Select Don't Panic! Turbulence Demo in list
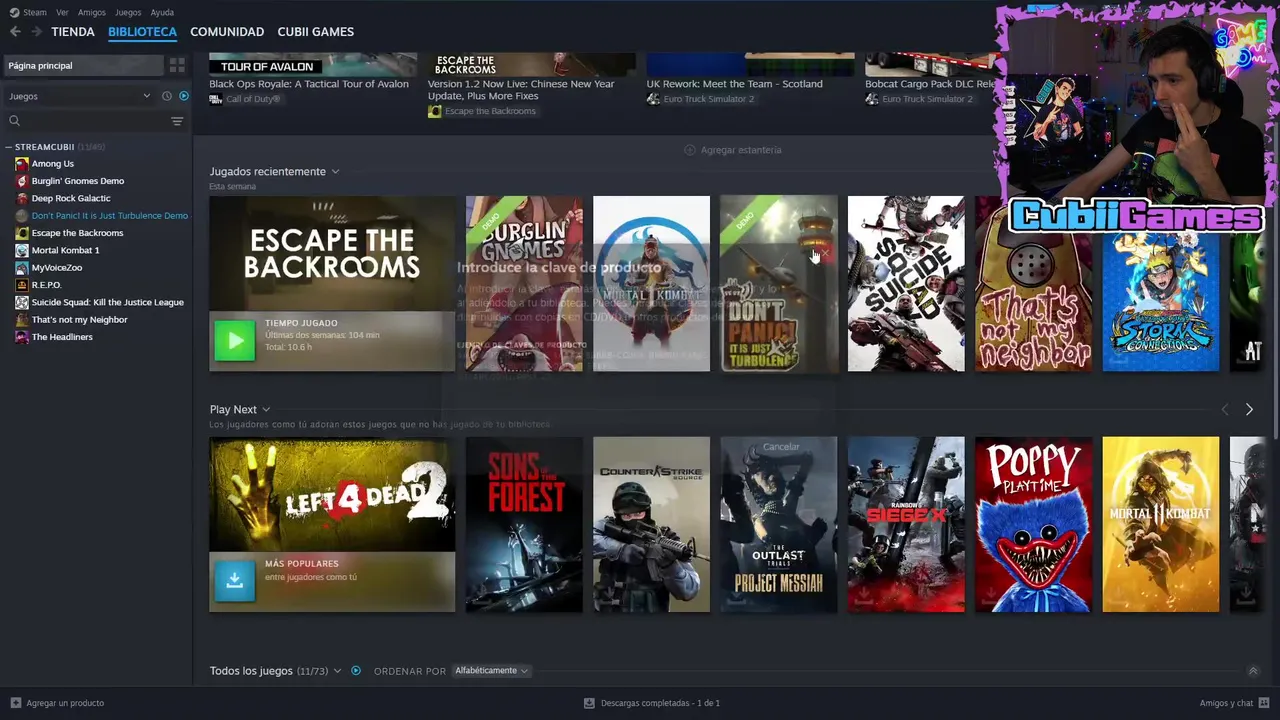1280x720 pixels. [109, 216]
